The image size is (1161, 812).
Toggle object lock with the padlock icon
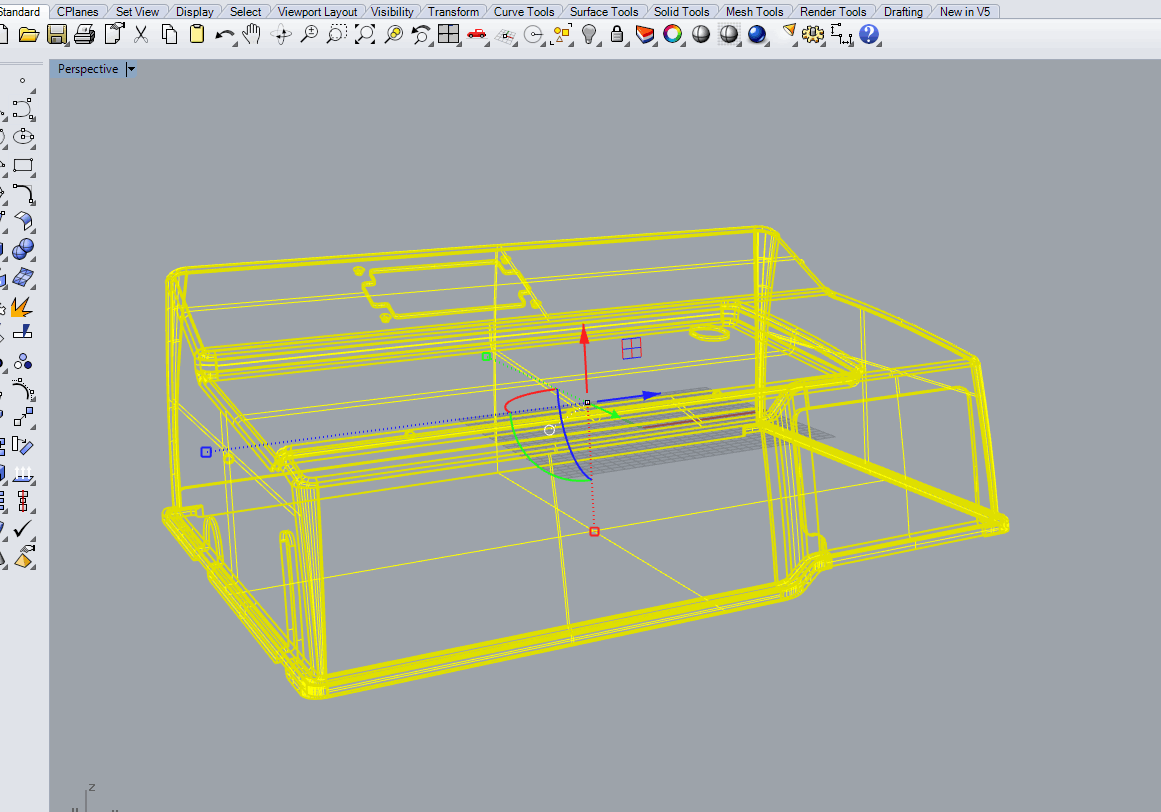pyautogui.click(x=616, y=33)
